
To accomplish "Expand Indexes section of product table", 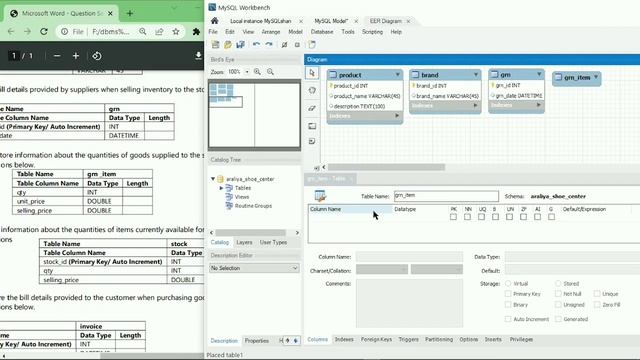I will 397,116.
